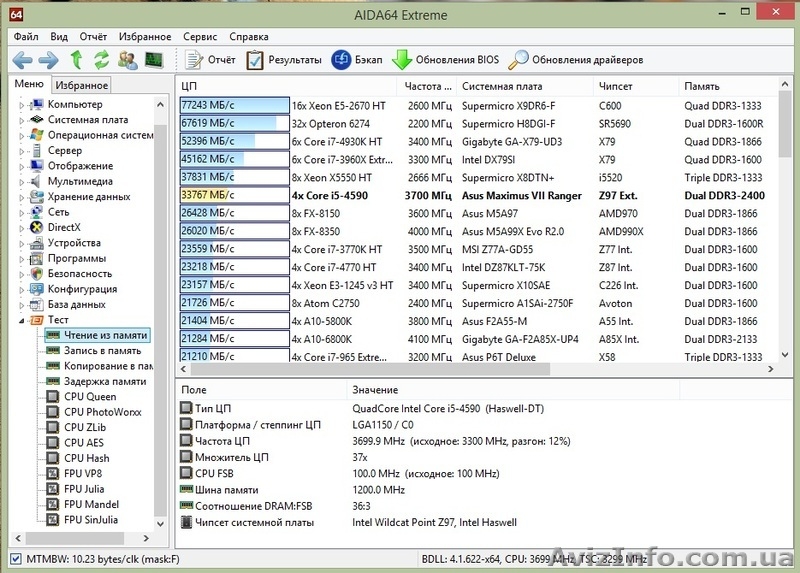
Task: Click the green up-level arrow
Action: click(76, 60)
